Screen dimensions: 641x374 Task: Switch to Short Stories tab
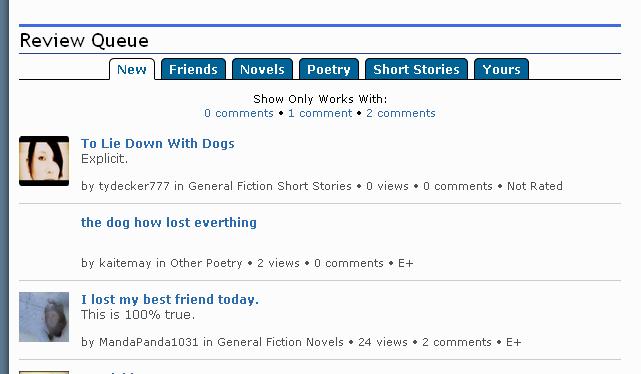pos(416,69)
